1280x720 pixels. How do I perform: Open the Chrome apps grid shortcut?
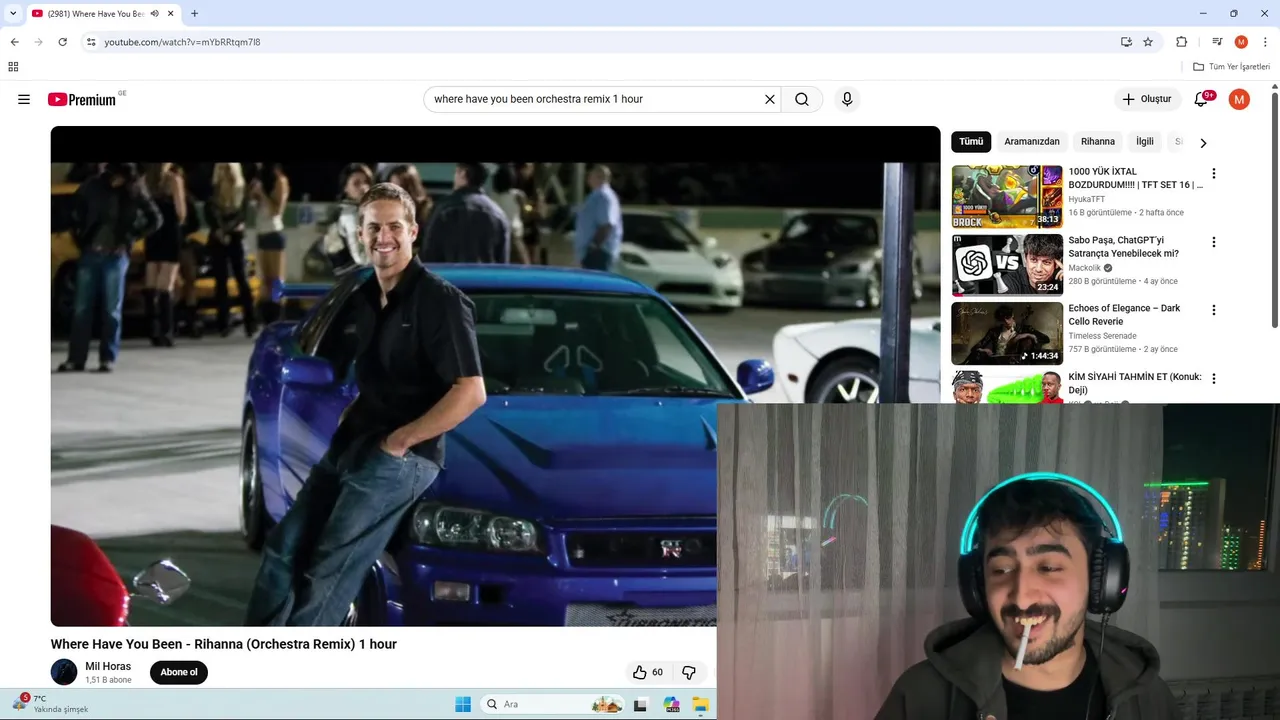coord(13,67)
